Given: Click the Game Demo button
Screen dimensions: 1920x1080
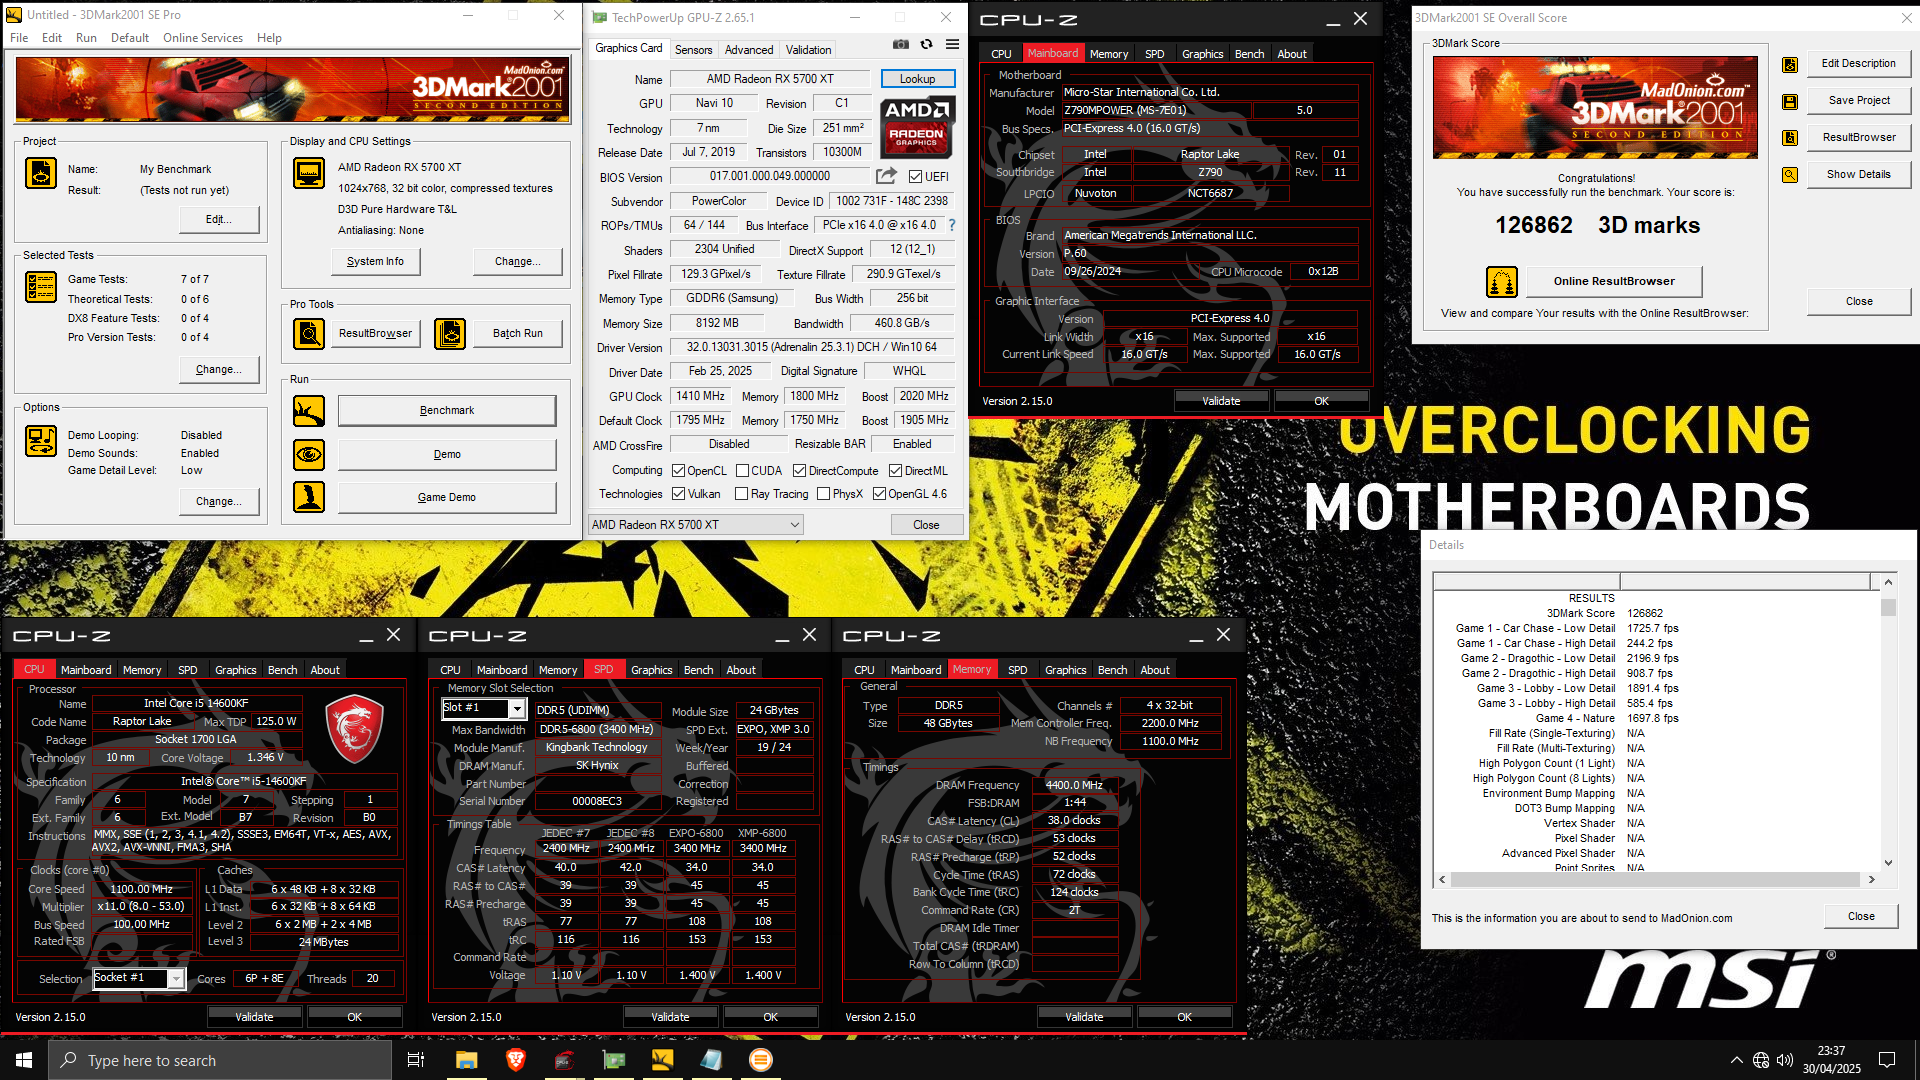Looking at the screenshot, I should pos(447,498).
